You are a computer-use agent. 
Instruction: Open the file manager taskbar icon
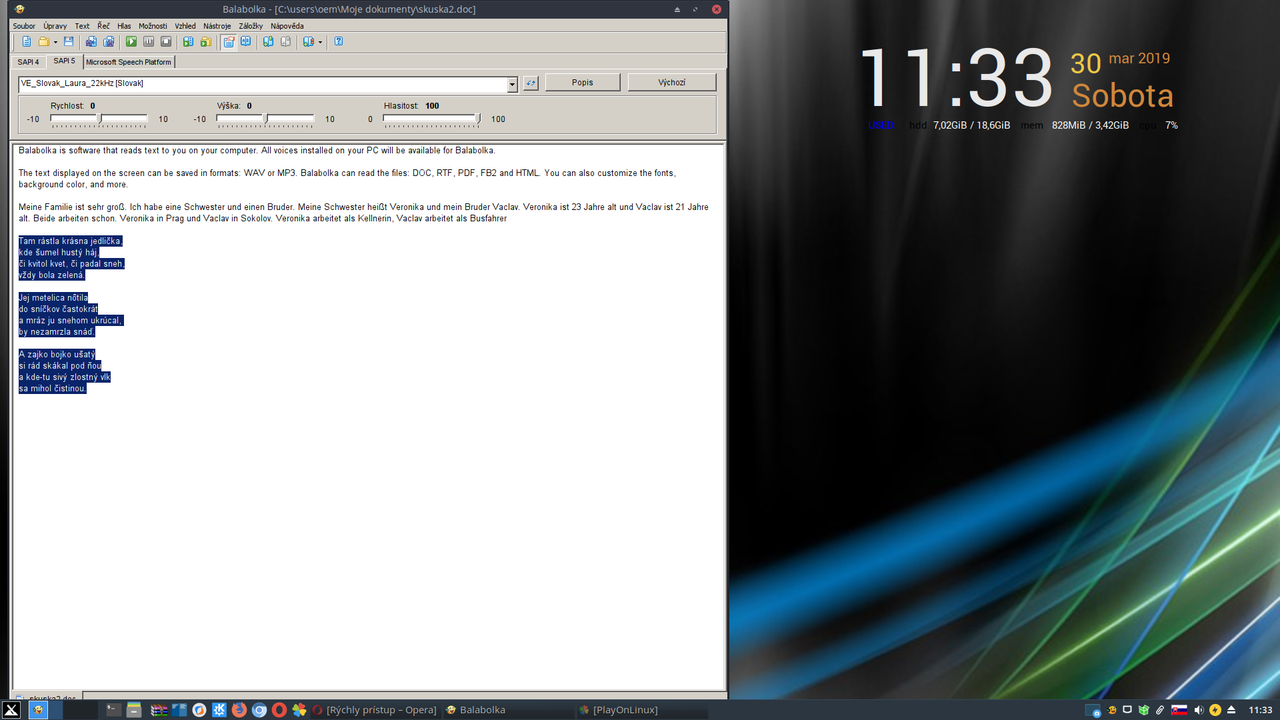[x=134, y=710]
